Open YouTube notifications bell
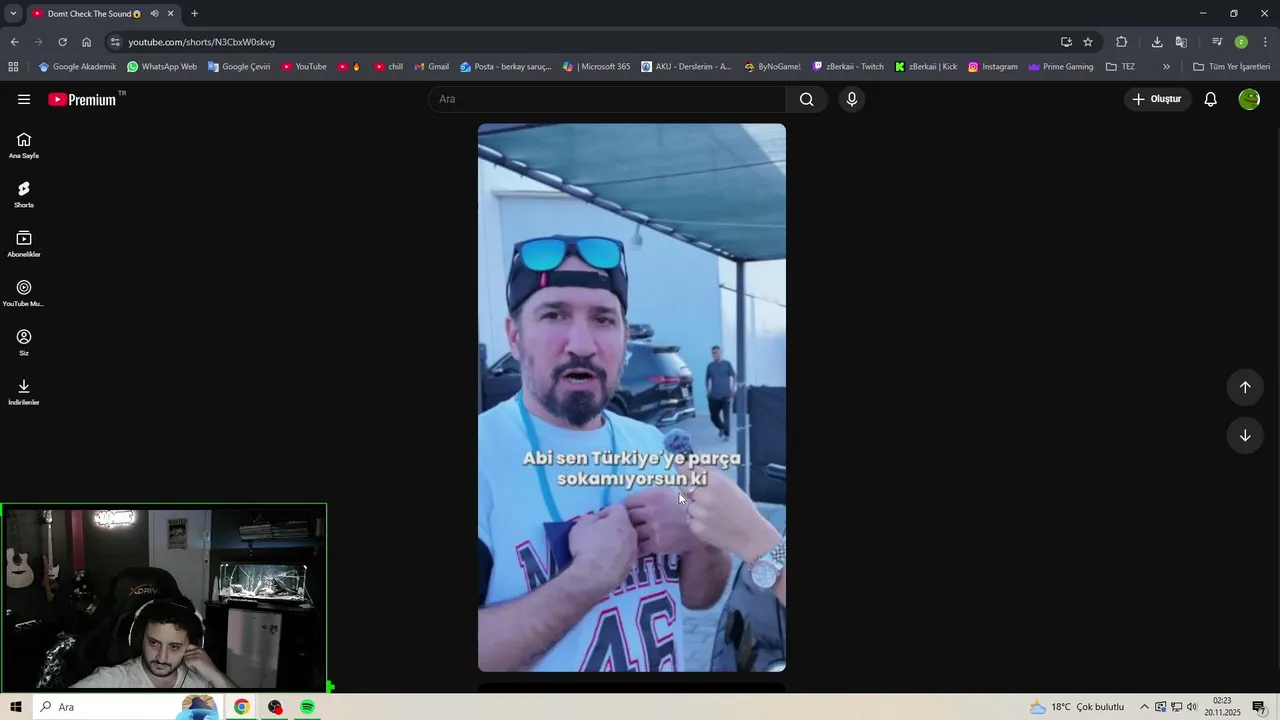This screenshot has height=720, width=1280. [x=1210, y=99]
